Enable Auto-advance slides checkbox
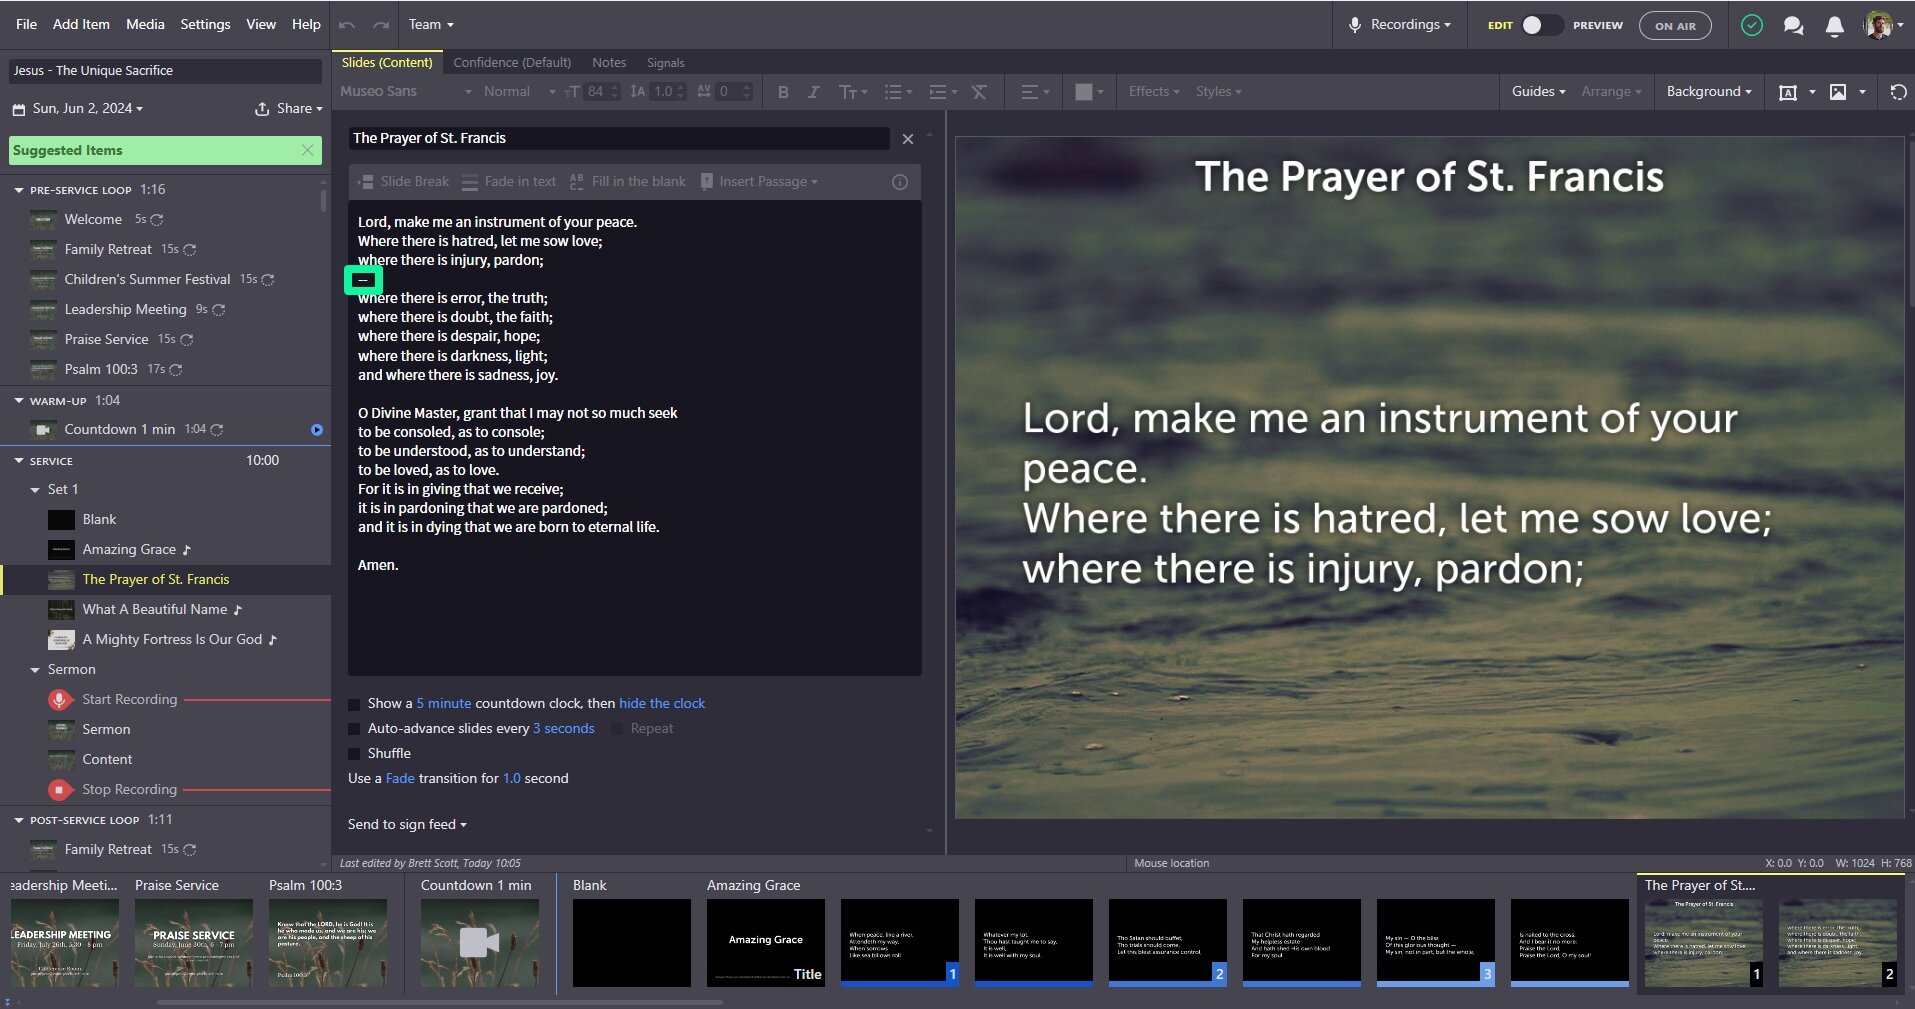Screen dimensions: 1915x1009 354,729
